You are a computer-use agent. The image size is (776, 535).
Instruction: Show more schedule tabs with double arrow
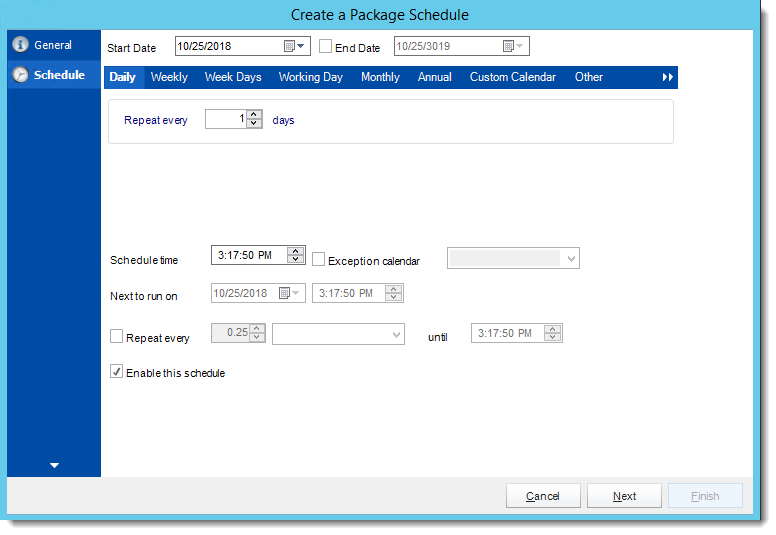pyautogui.click(x=668, y=77)
